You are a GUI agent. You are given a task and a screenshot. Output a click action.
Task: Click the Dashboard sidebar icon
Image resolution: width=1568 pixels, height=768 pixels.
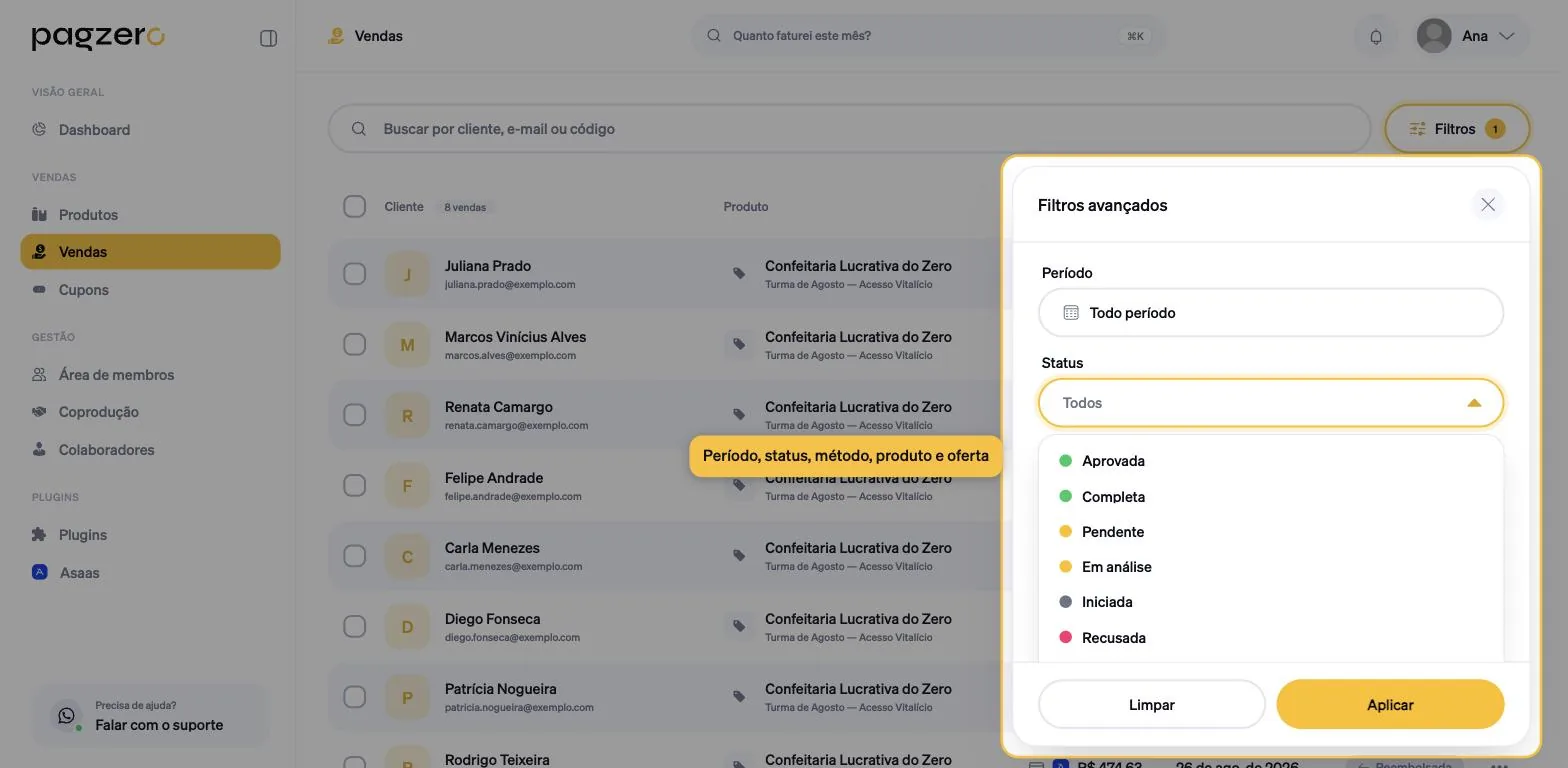click(39, 129)
